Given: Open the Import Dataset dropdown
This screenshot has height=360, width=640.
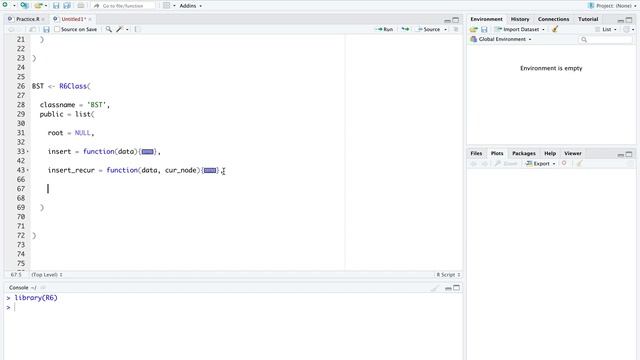Looking at the screenshot, I should coord(520,29).
